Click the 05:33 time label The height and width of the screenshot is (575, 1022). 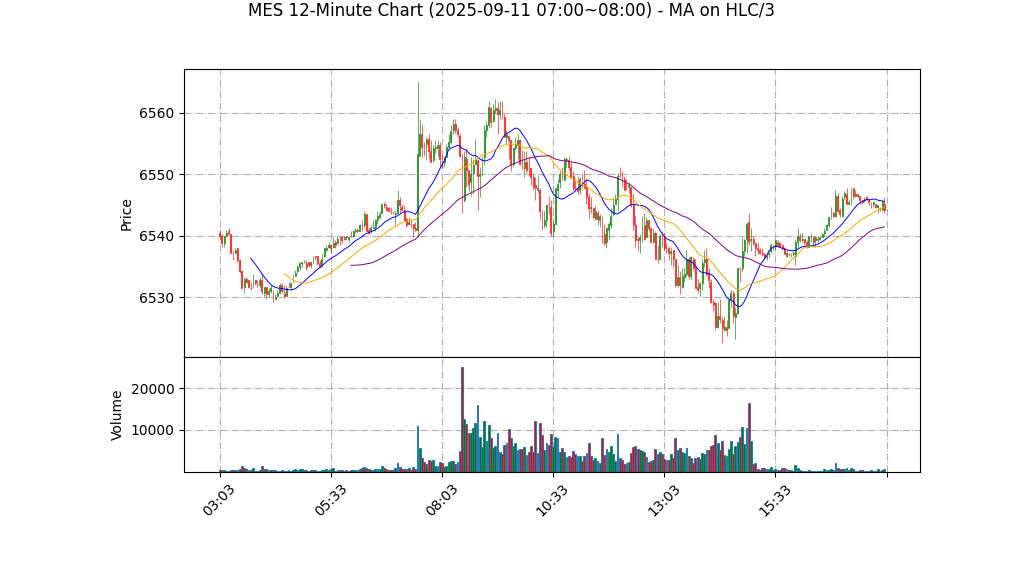(328, 501)
